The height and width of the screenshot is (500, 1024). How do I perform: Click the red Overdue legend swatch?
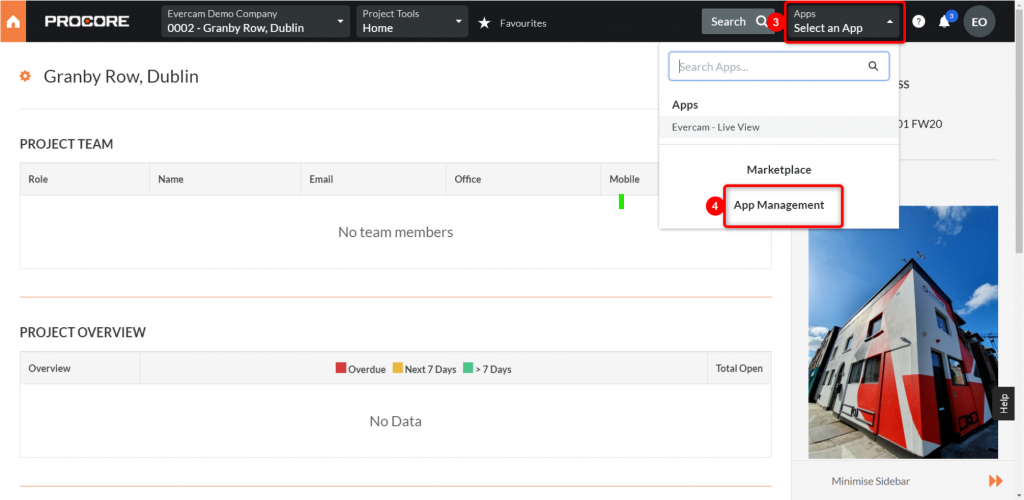(341, 368)
